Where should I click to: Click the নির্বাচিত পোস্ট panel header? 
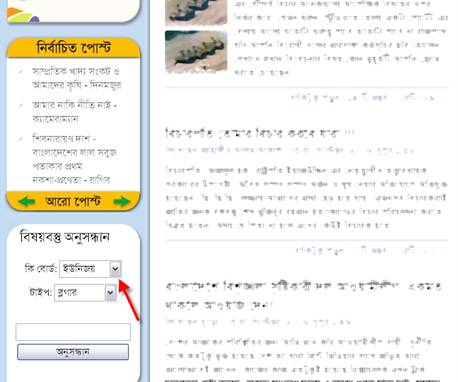73,48
